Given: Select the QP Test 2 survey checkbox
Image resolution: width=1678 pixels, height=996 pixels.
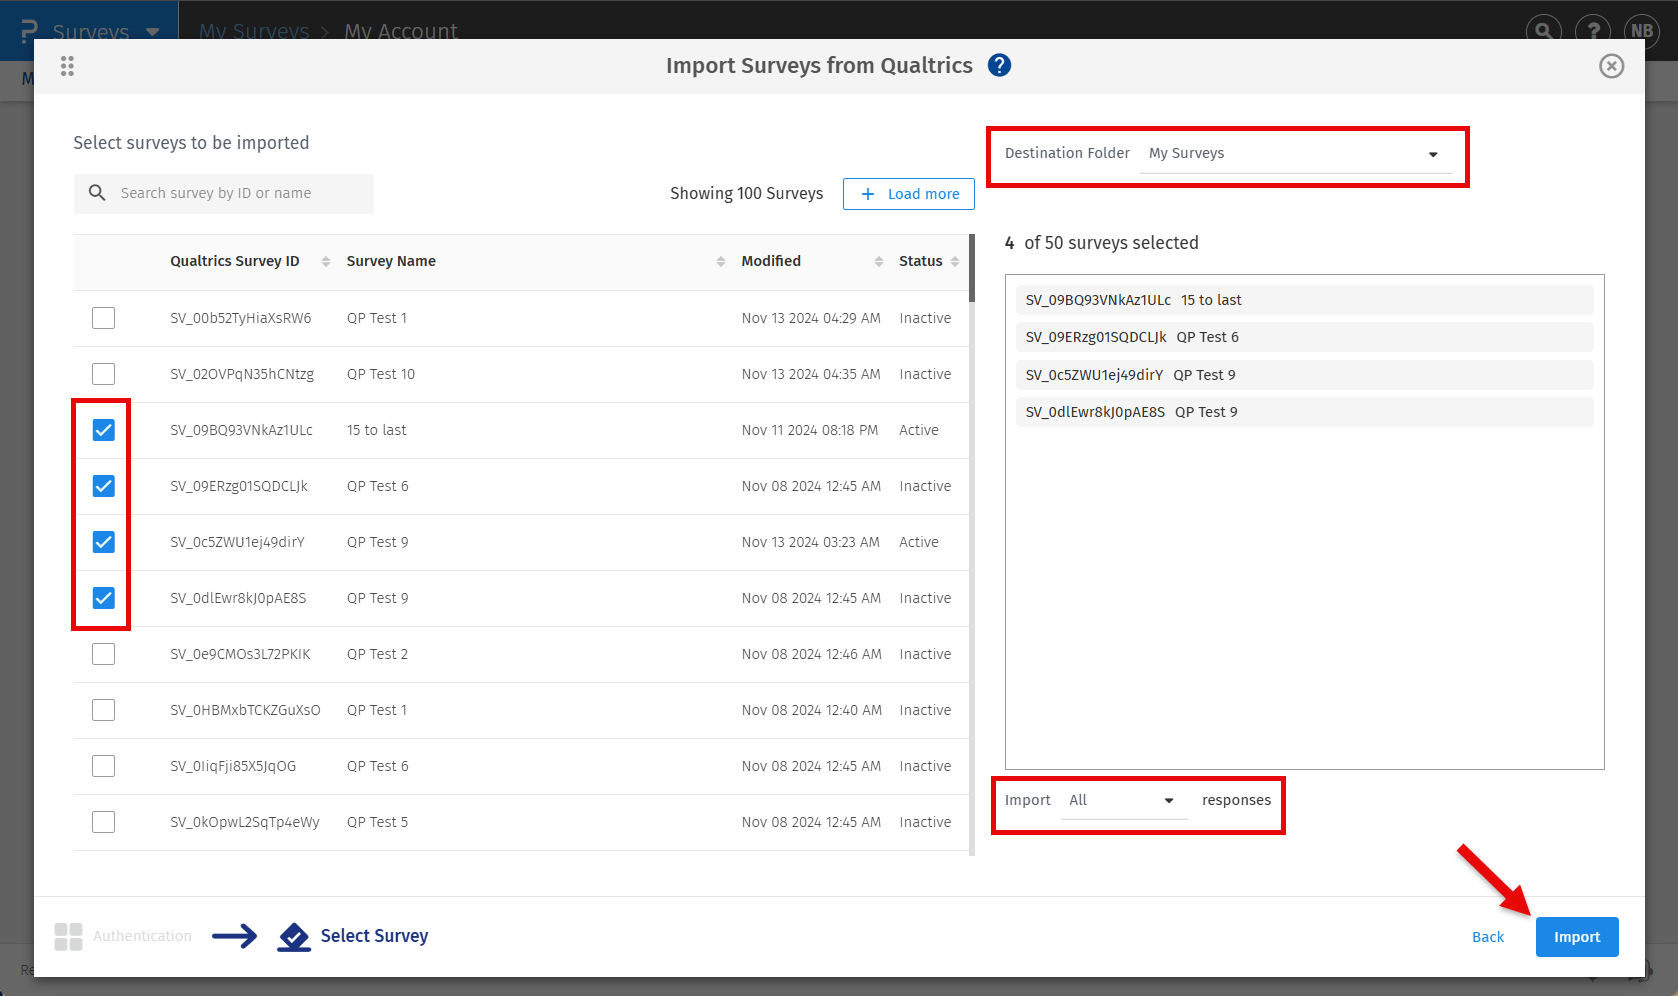Looking at the screenshot, I should click(x=104, y=654).
